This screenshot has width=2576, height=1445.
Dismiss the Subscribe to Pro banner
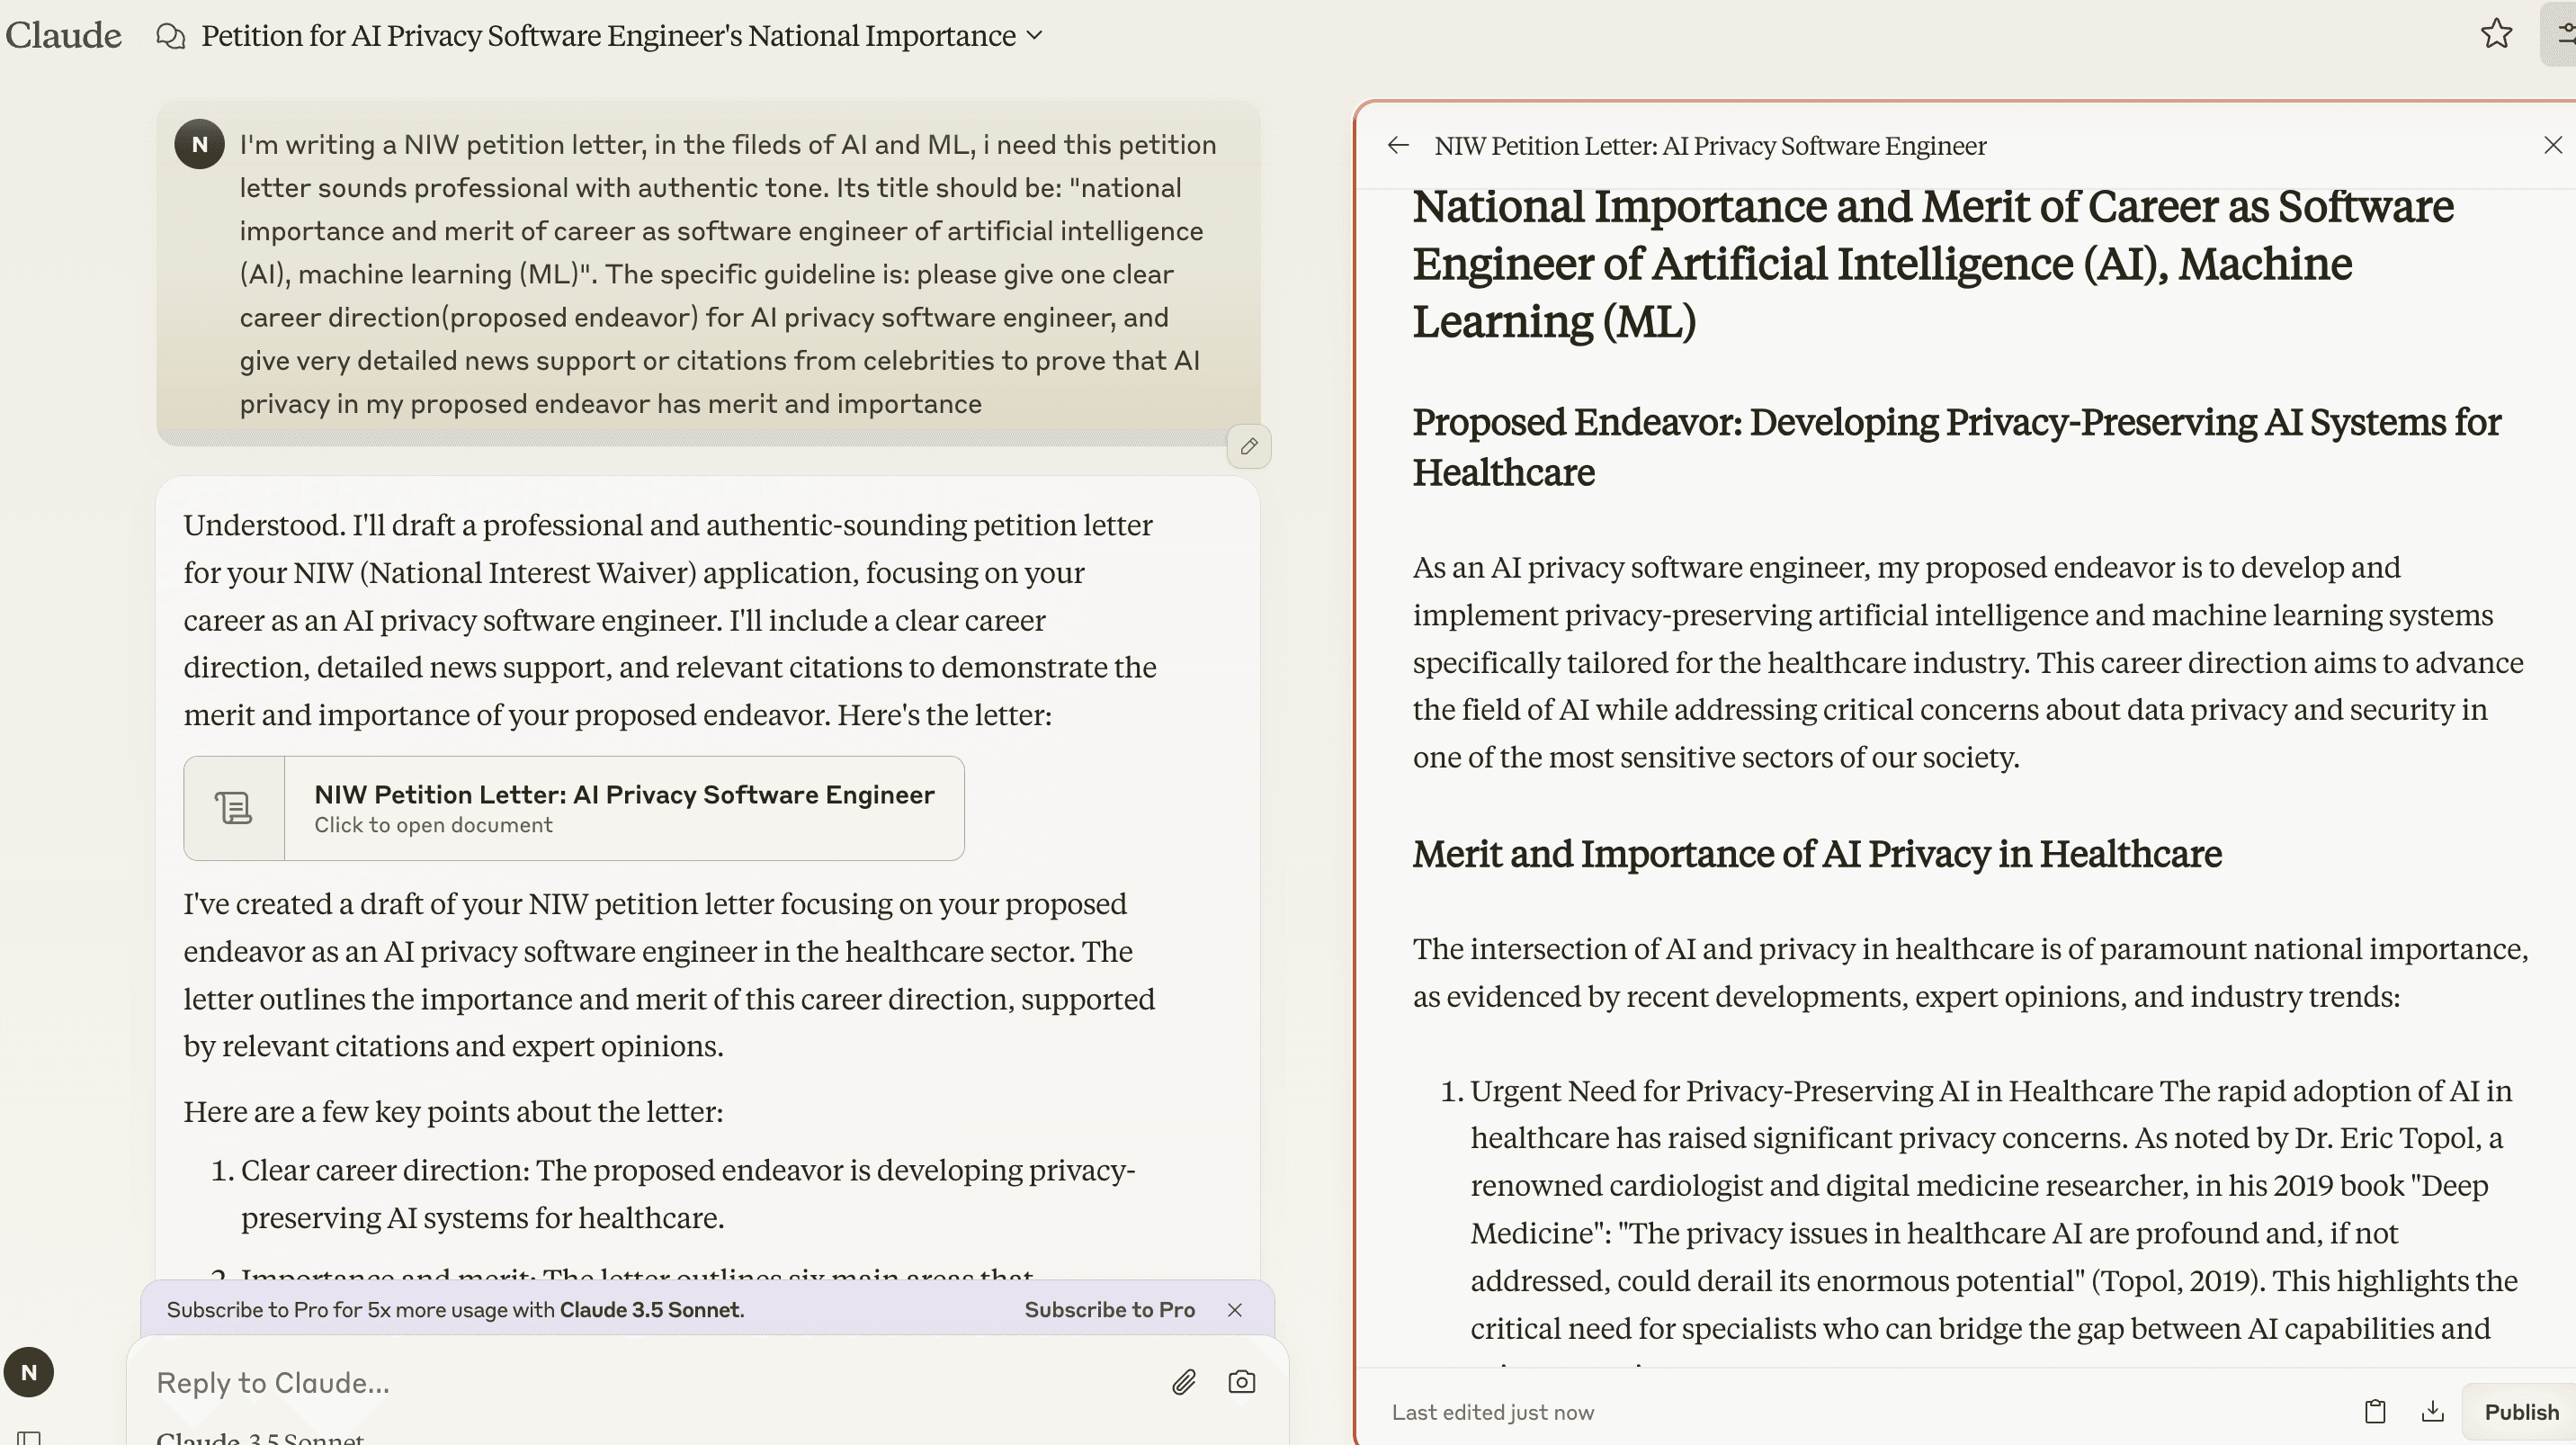coord(1235,1310)
